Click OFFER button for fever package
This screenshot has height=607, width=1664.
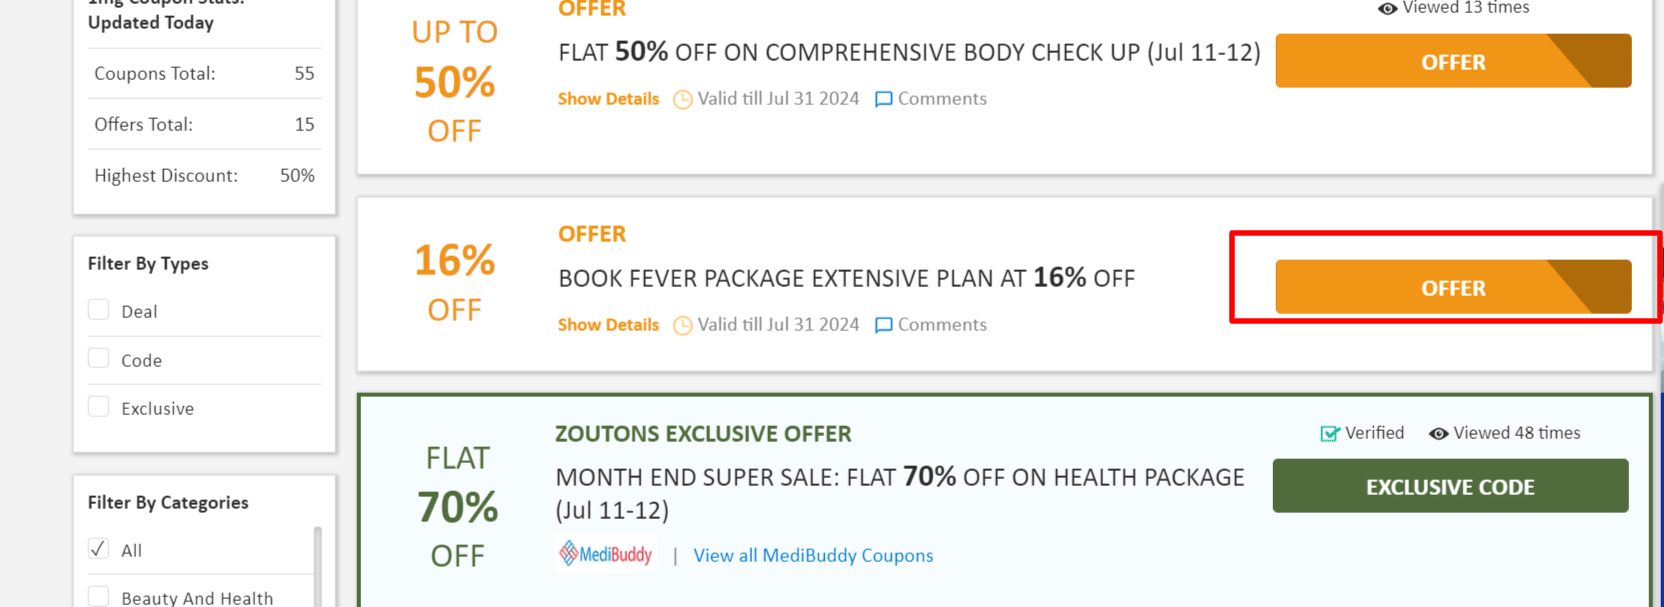(x=1452, y=288)
